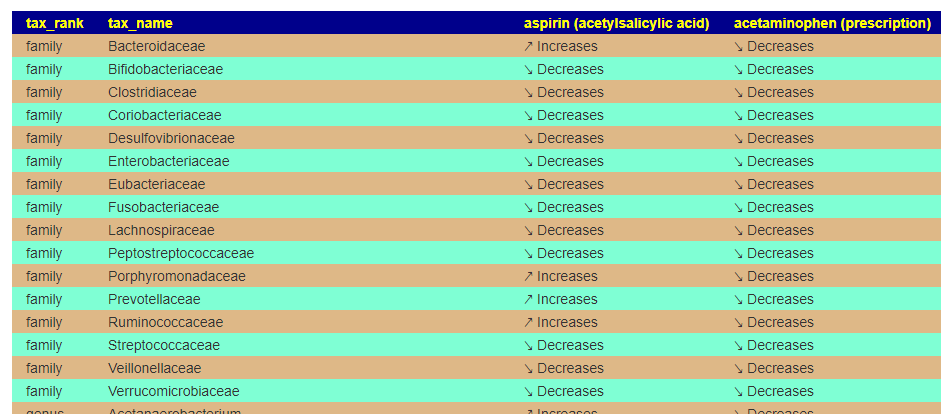Click the family rank cell for Clostridiaceae
Viewport: 950px width, 414px height.
(x=44, y=92)
